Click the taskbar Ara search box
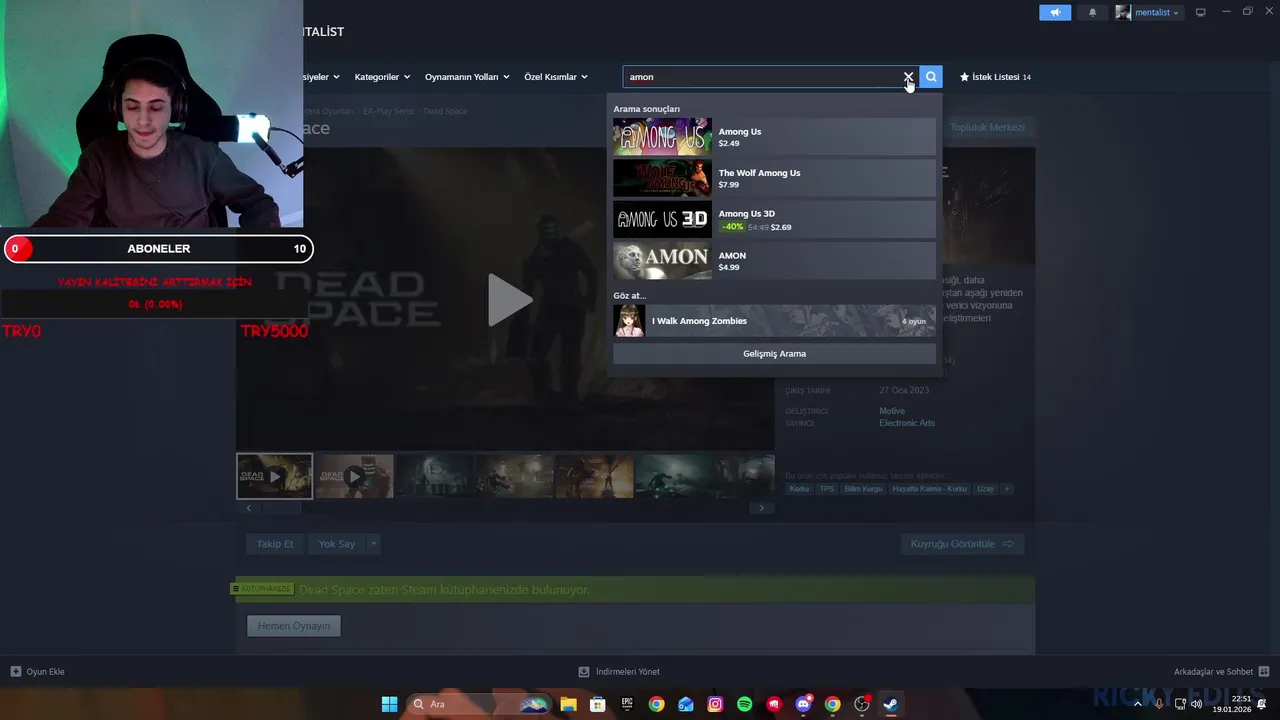The height and width of the screenshot is (720, 1280). 480,704
